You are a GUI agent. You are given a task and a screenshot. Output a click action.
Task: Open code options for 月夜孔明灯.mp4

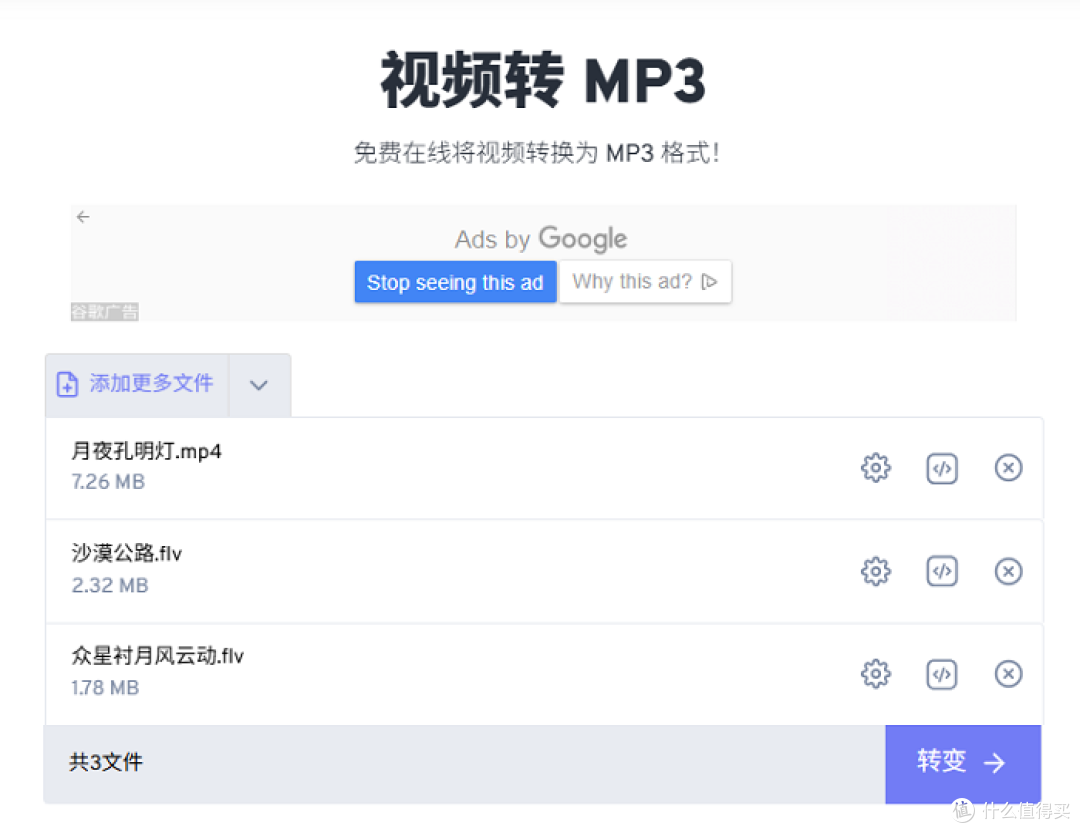(x=942, y=468)
